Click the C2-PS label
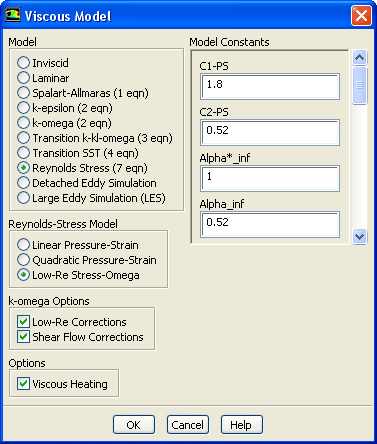377x444 pixels. tap(214, 112)
